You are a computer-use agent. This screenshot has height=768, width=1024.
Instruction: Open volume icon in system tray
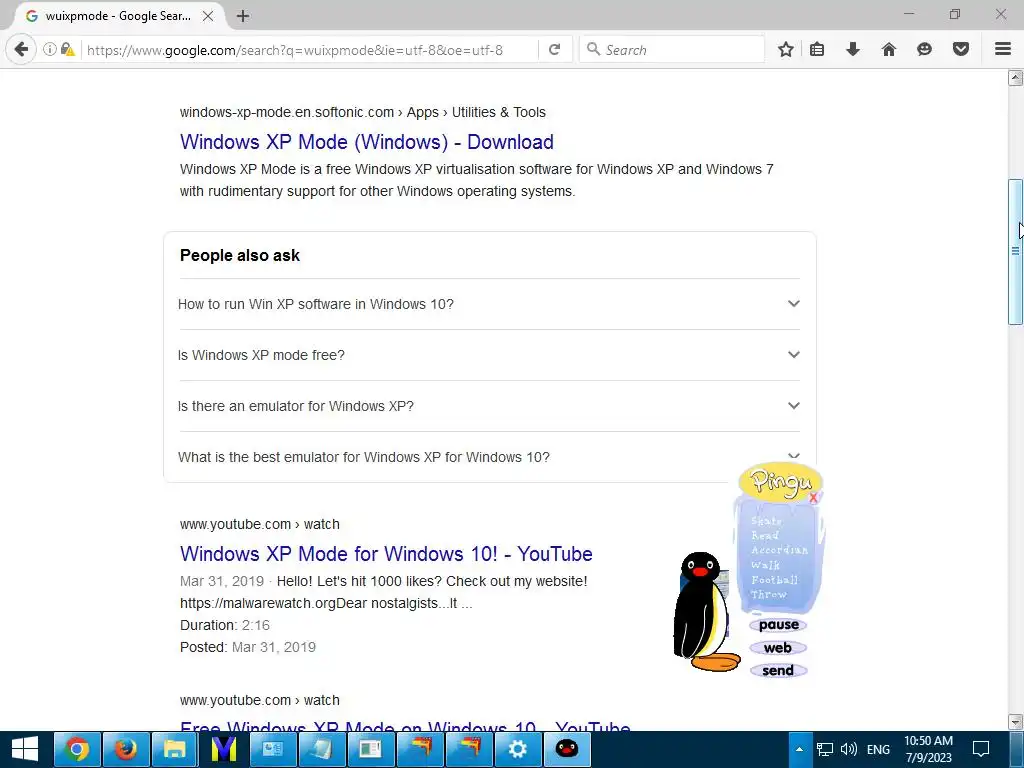(x=848, y=749)
